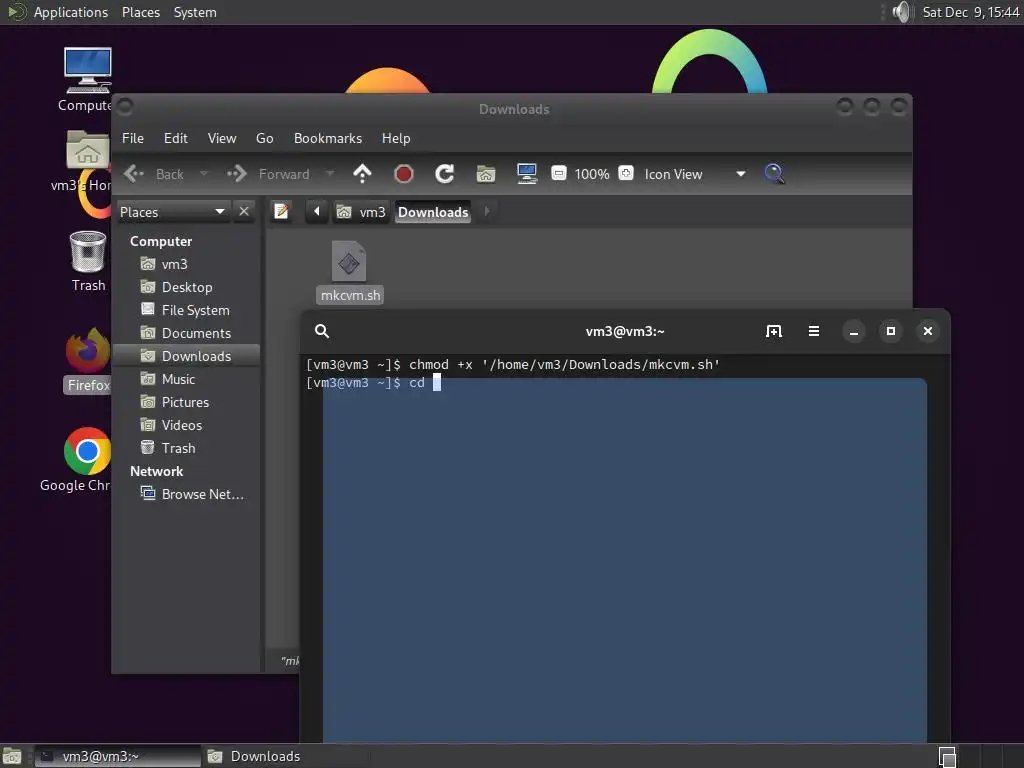
Task: Click the Forward arrow in file manager
Action: 236,174
